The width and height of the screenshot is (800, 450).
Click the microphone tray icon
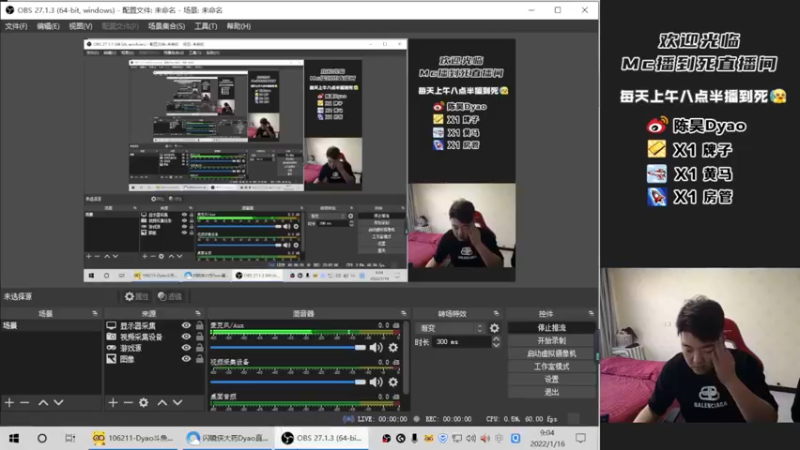414,438
